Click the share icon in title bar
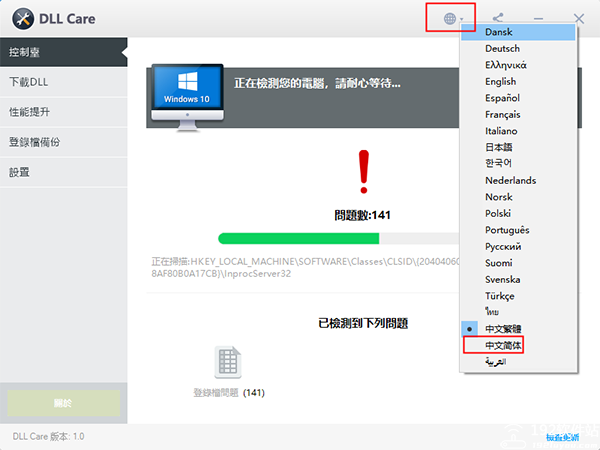Viewport: 600px width, 450px height. click(x=498, y=18)
